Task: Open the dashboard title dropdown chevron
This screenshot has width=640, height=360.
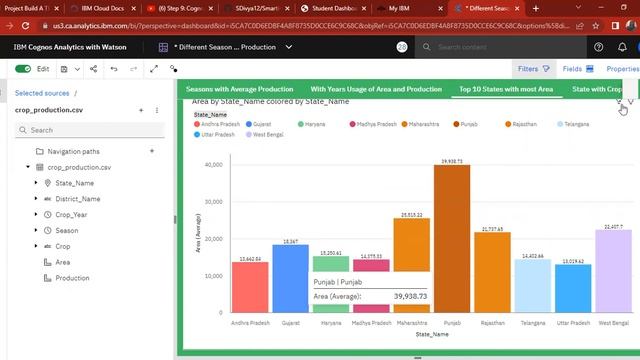Action: tap(289, 47)
